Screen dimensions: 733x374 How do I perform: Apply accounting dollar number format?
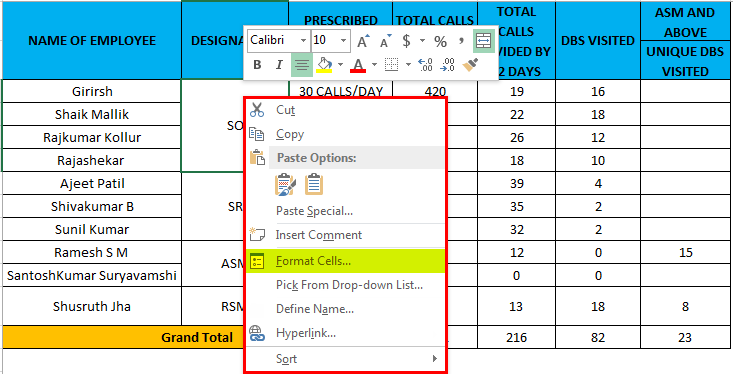pos(406,41)
